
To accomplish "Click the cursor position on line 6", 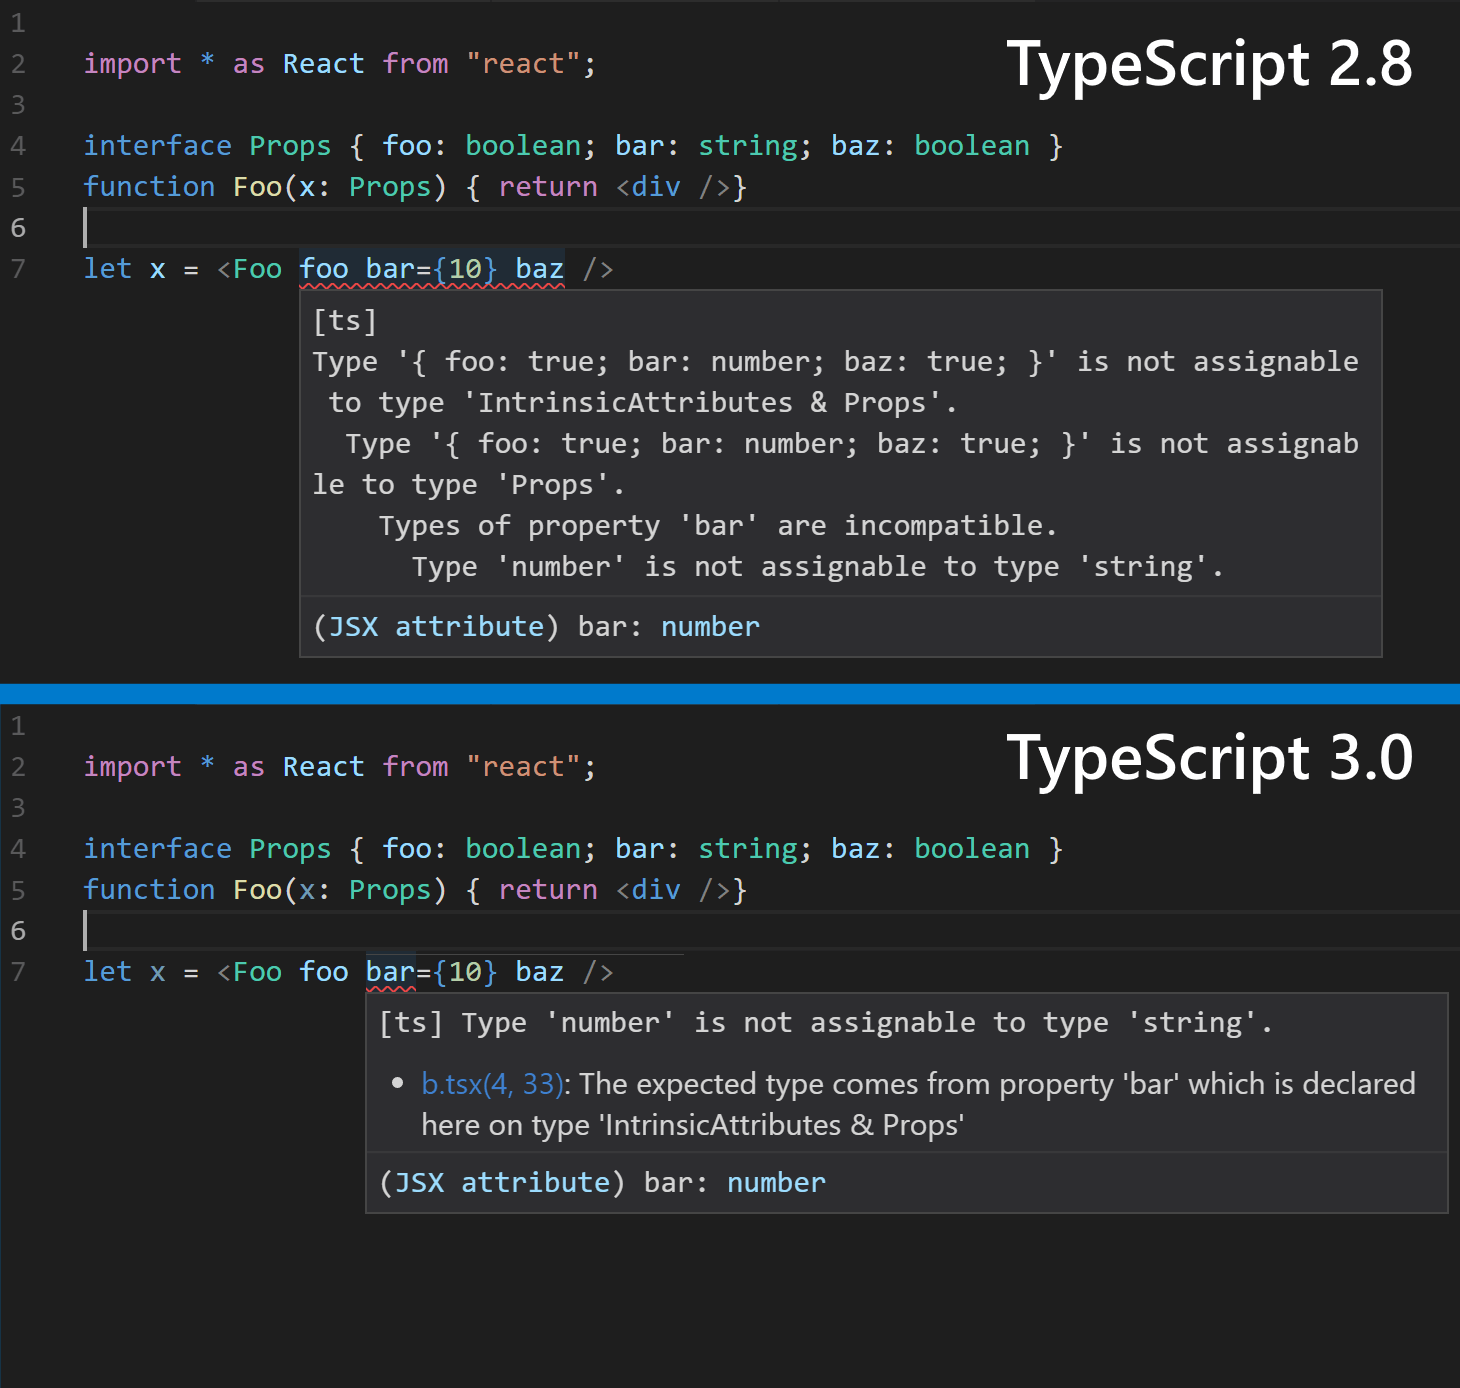I will pos(87,227).
